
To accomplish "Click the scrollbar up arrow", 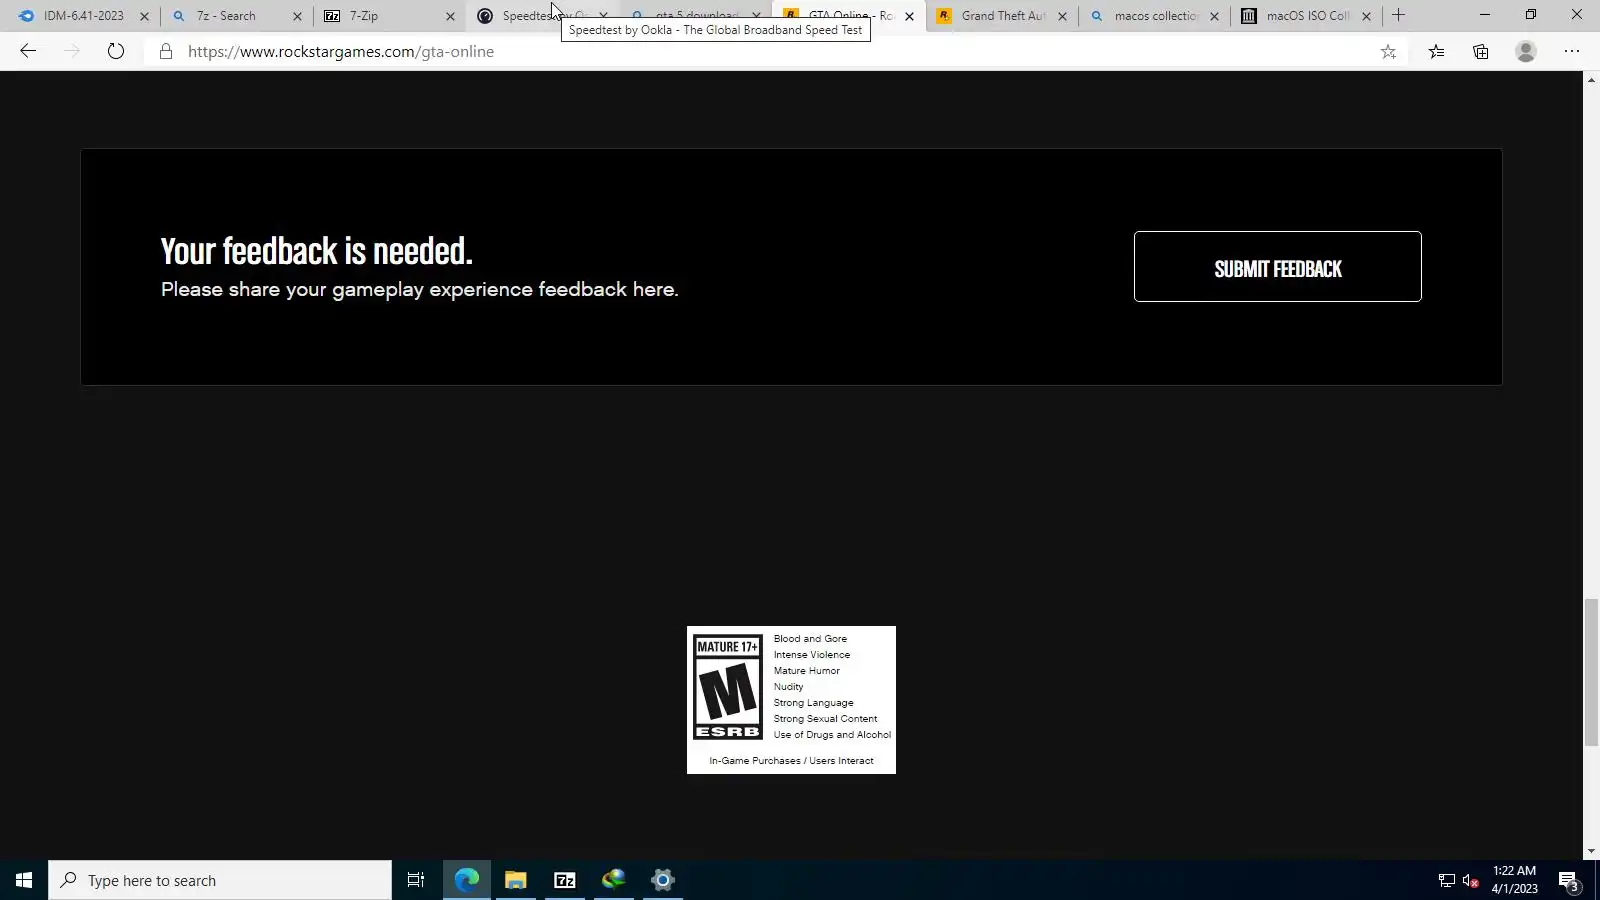I will coord(1591,79).
